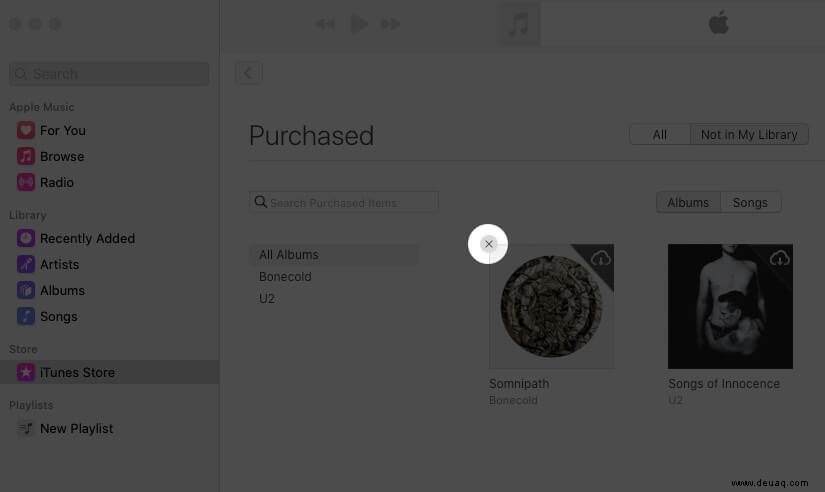Download Somnipath album via cloud icon
Screen dimensions: 825x492
[x=600, y=258]
